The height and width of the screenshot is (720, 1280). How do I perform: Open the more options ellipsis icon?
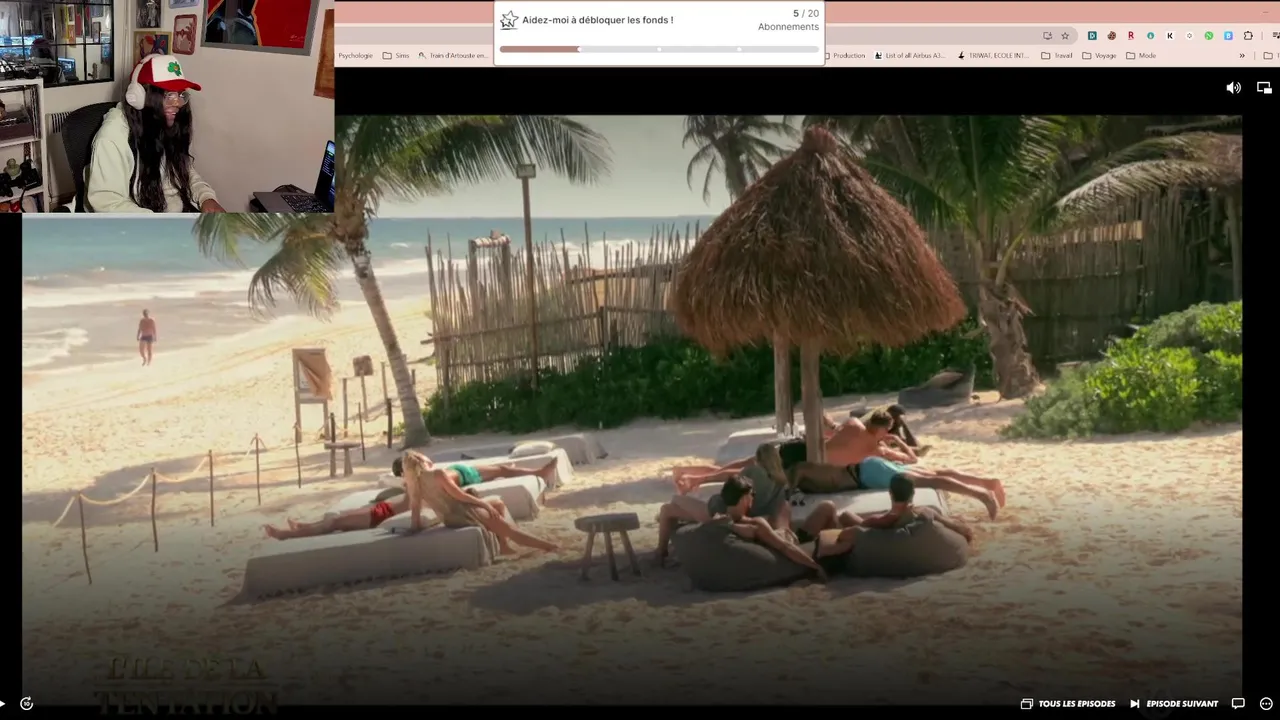(x=1266, y=703)
